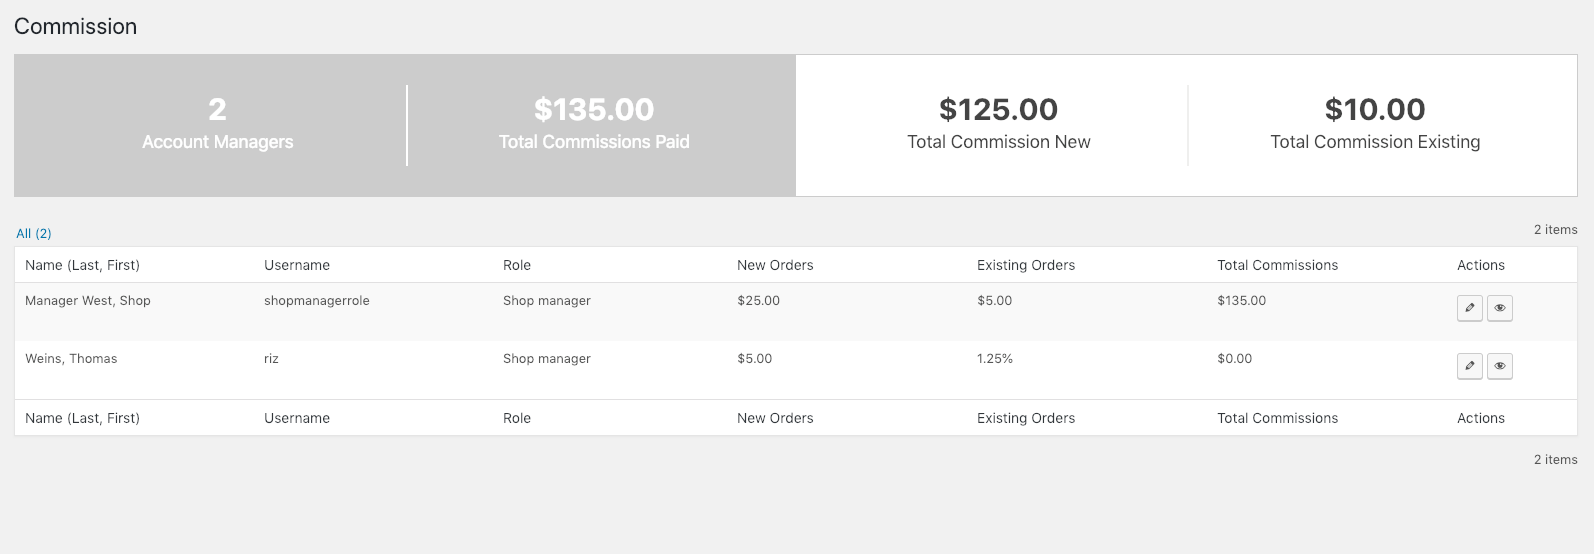Viewport: 1594px width, 554px height.
Task: Select the Manager West, Shop name cell
Action: [x=88, y=300]
